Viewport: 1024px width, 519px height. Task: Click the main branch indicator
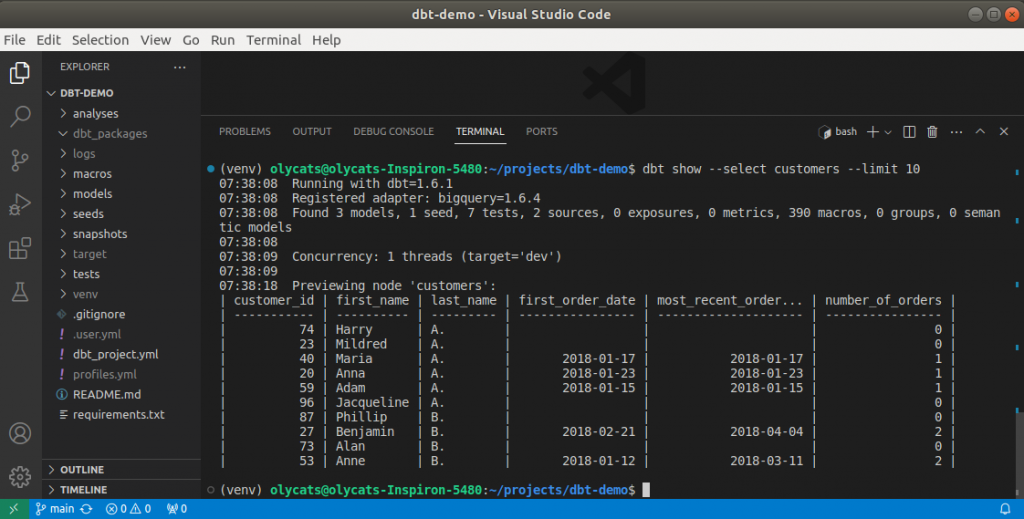point(55,509)
